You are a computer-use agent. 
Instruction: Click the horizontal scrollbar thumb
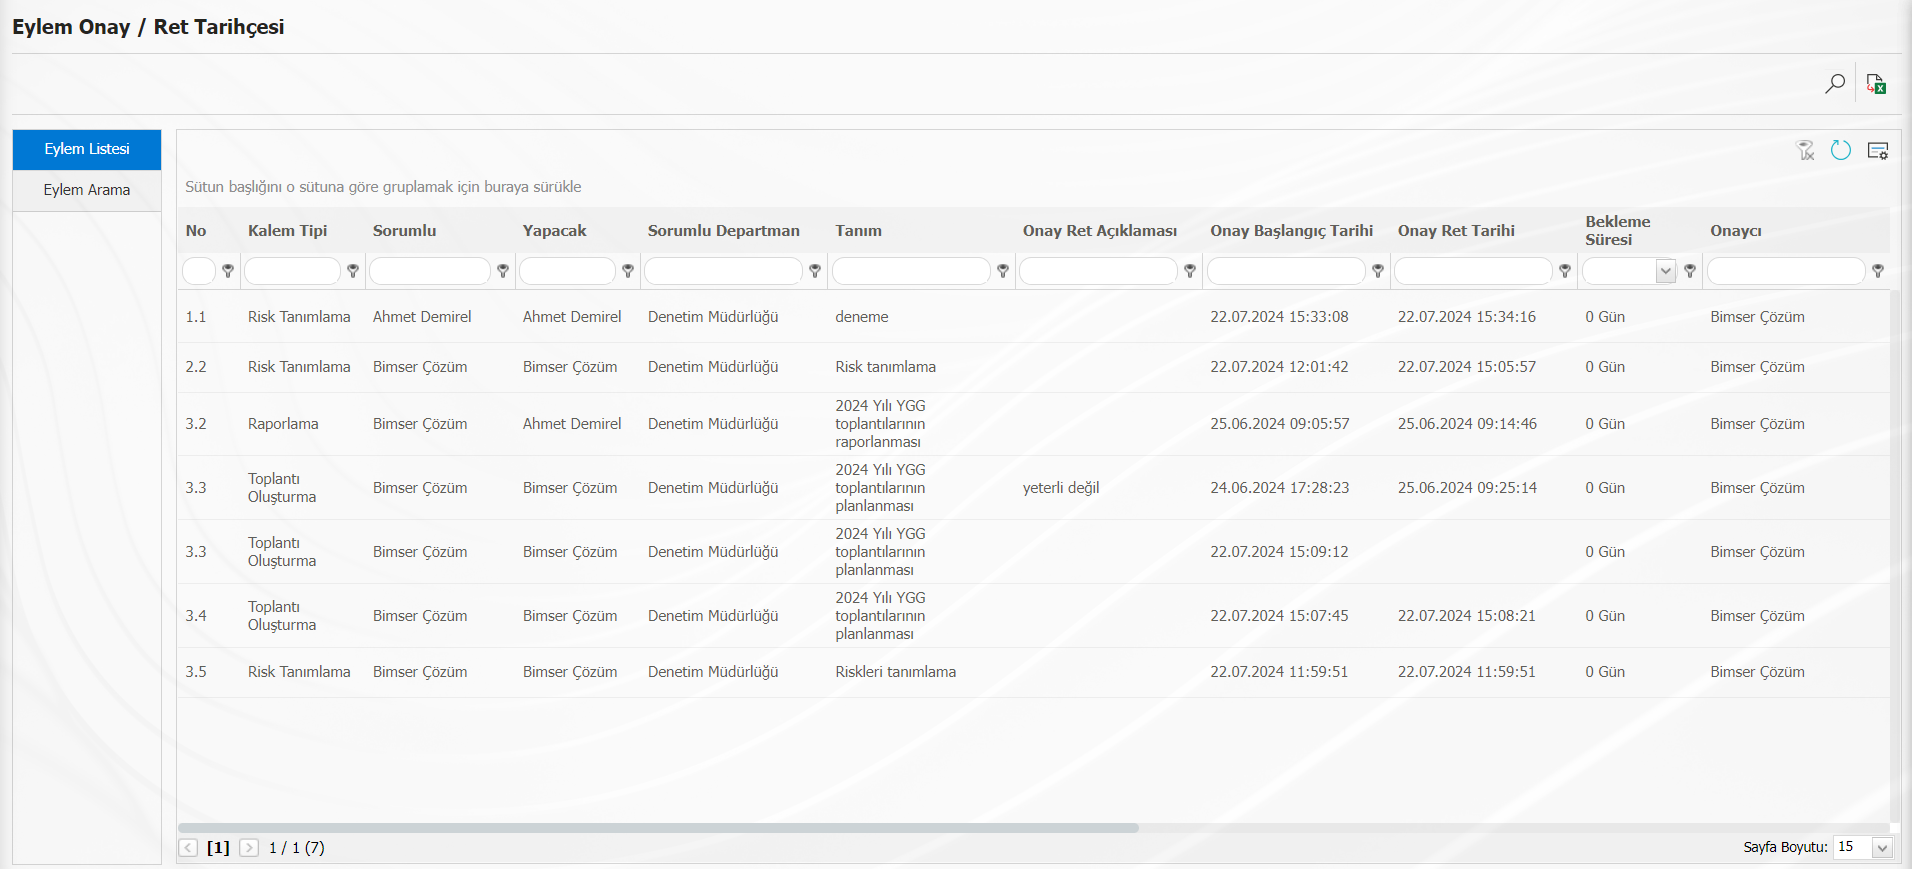coord(659,828)
